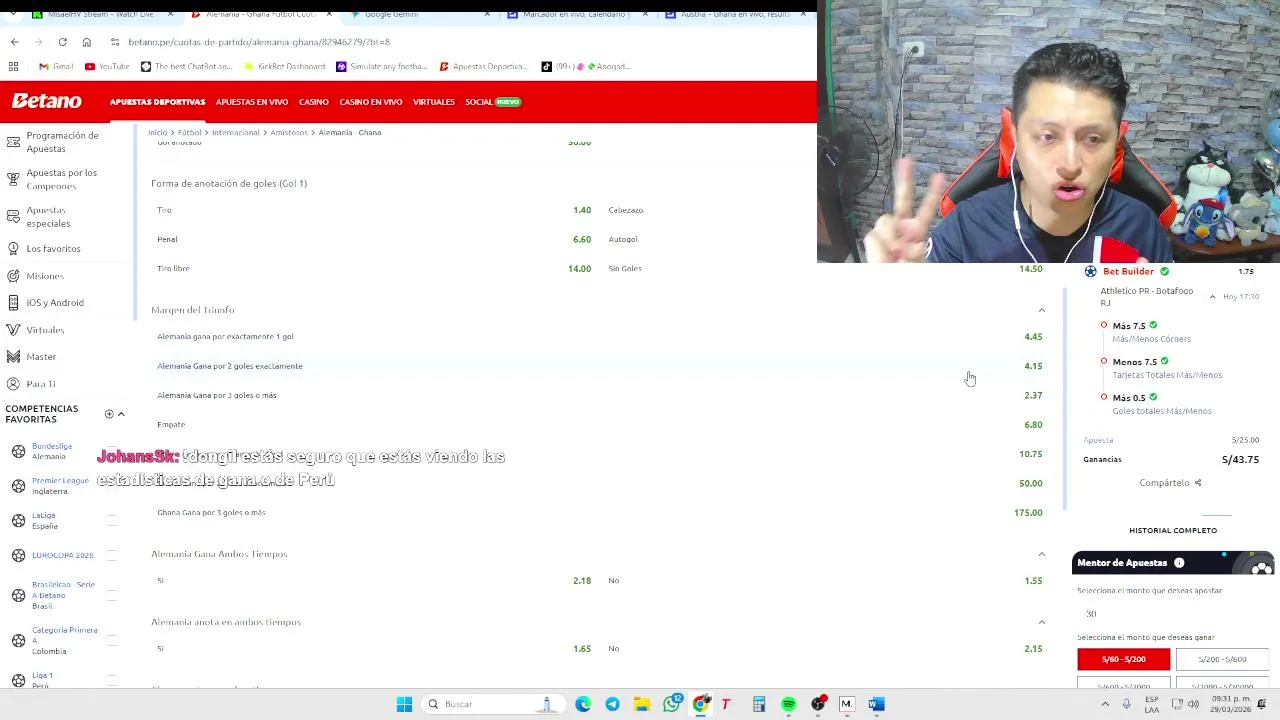Open Para Ti in the sidebar
The image size is (1280, 720).
tap(41, 384)
